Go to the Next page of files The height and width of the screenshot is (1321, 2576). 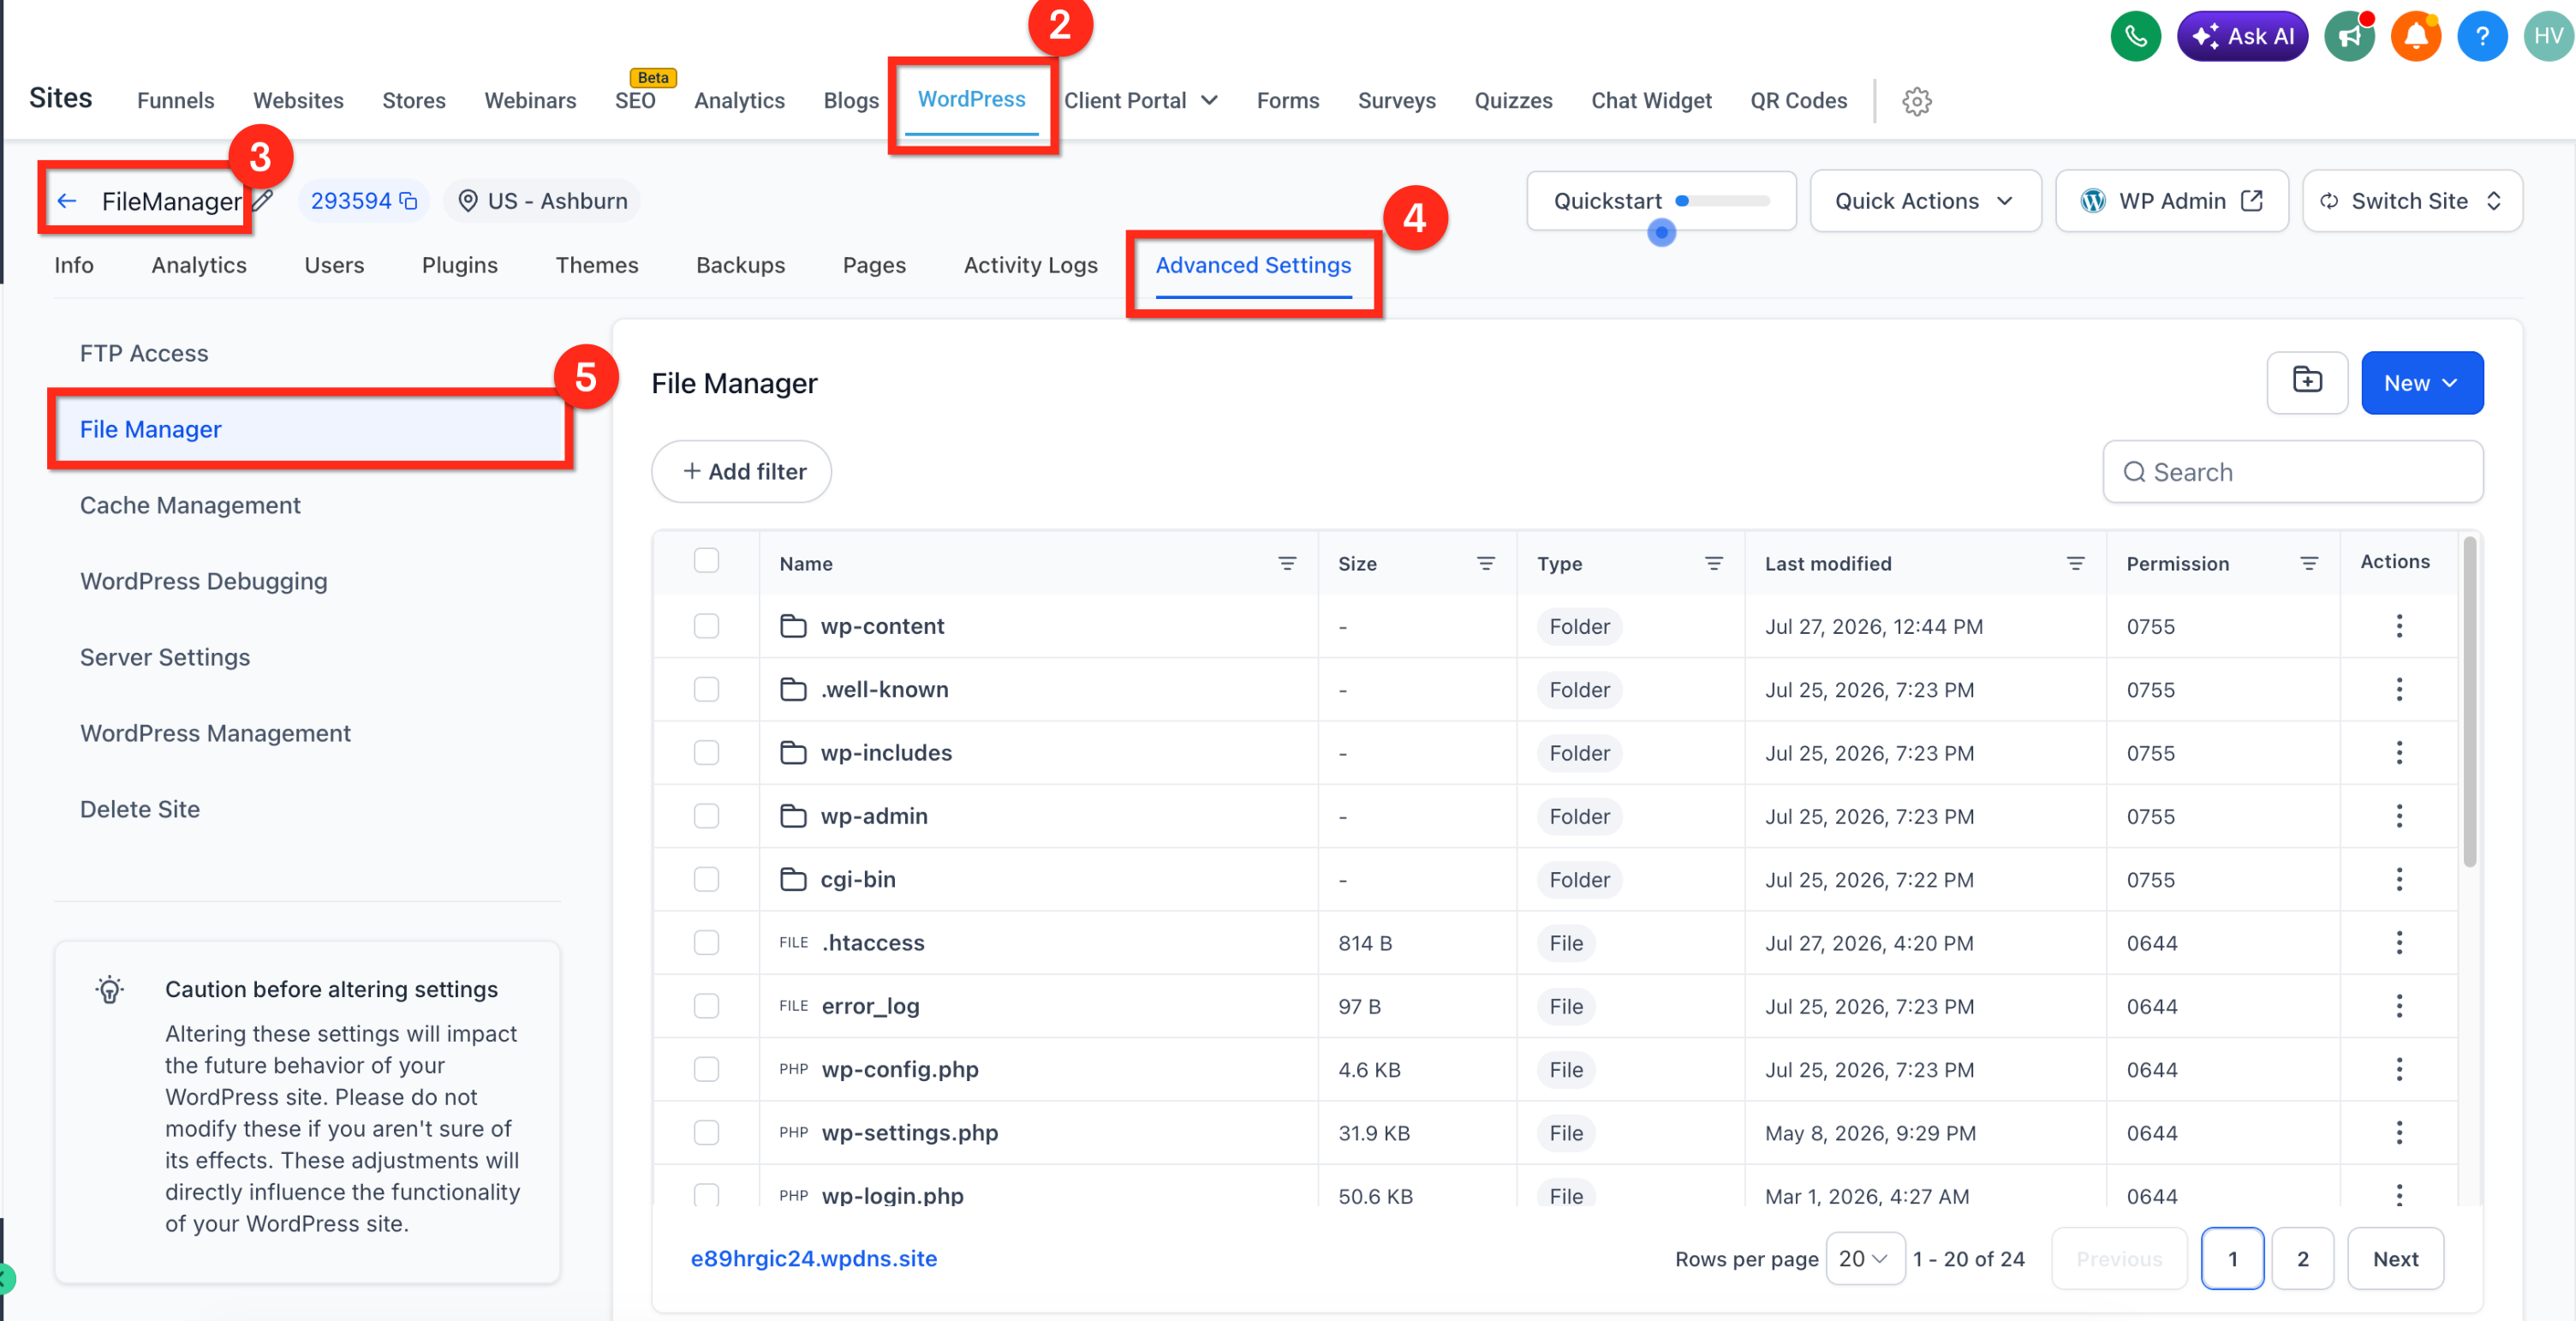point(2395,1259)
